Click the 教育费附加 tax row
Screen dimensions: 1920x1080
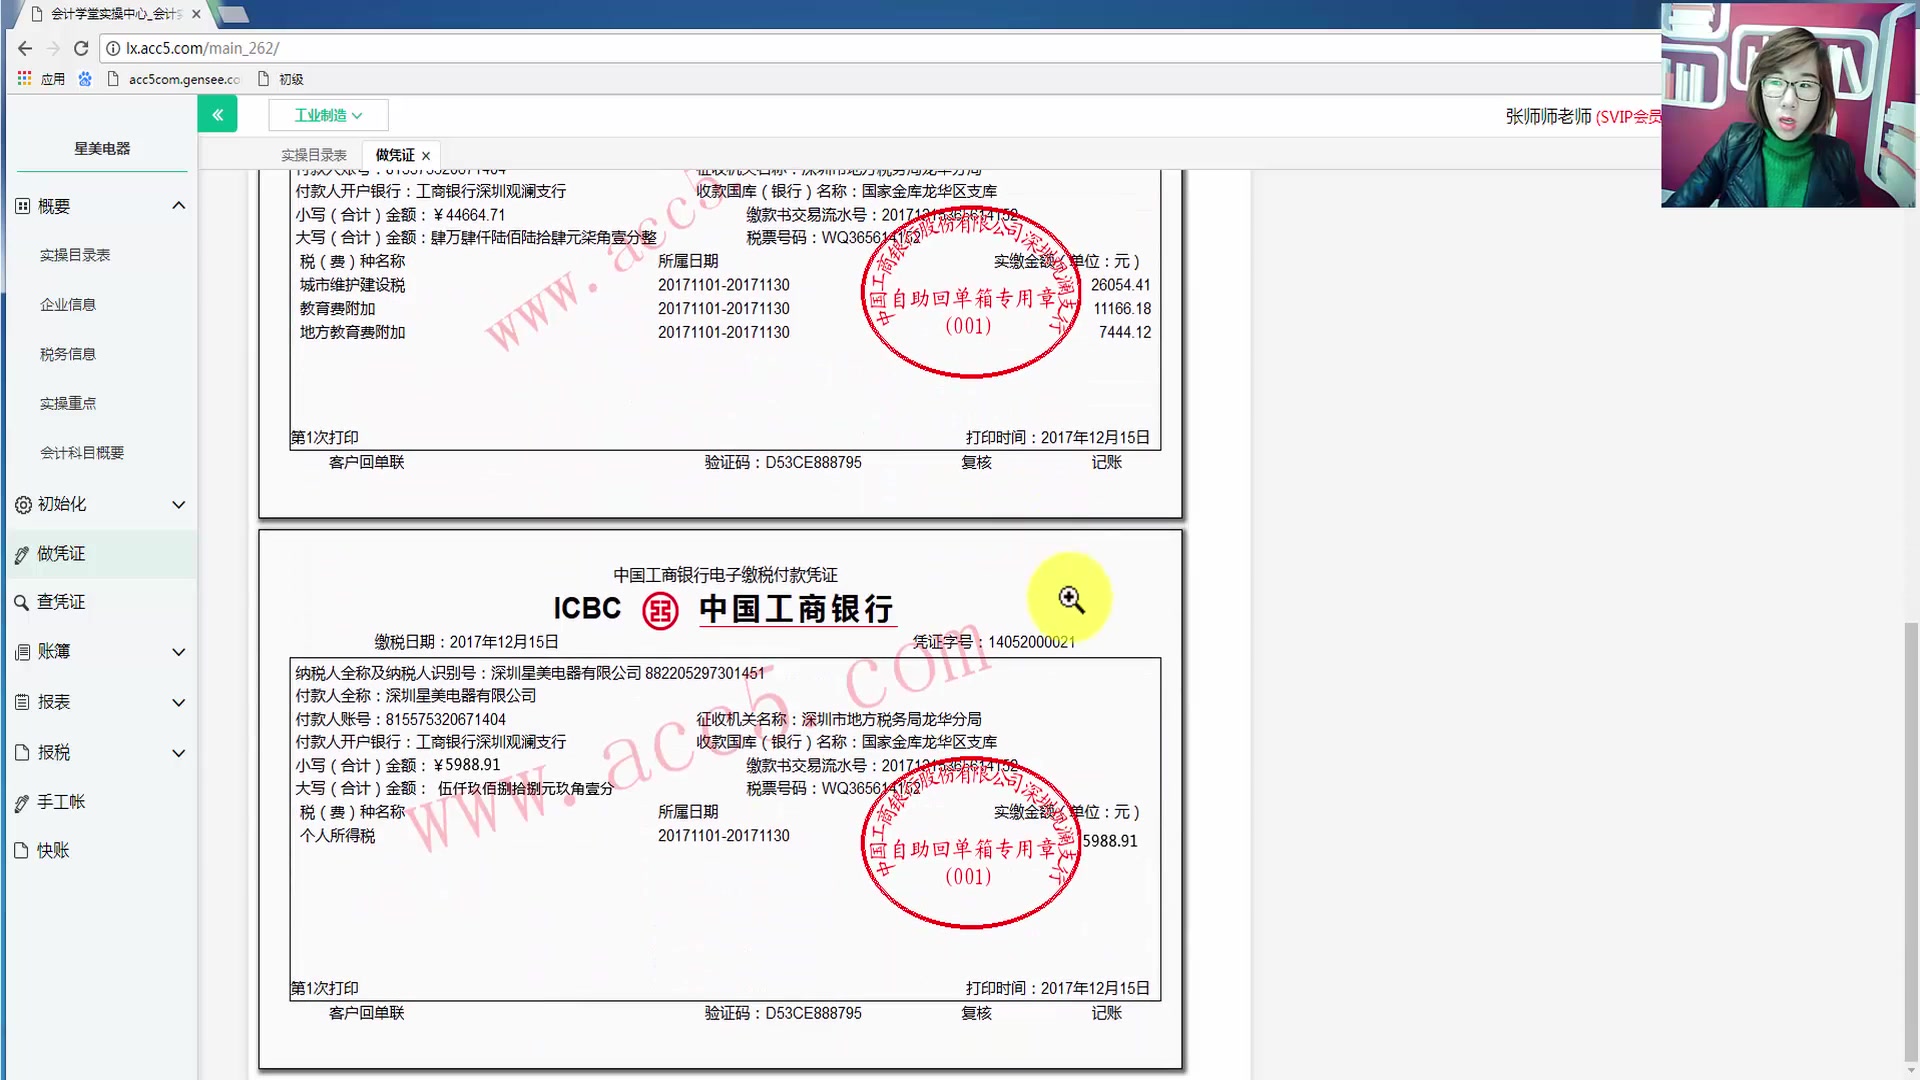(x=723, y=309)
